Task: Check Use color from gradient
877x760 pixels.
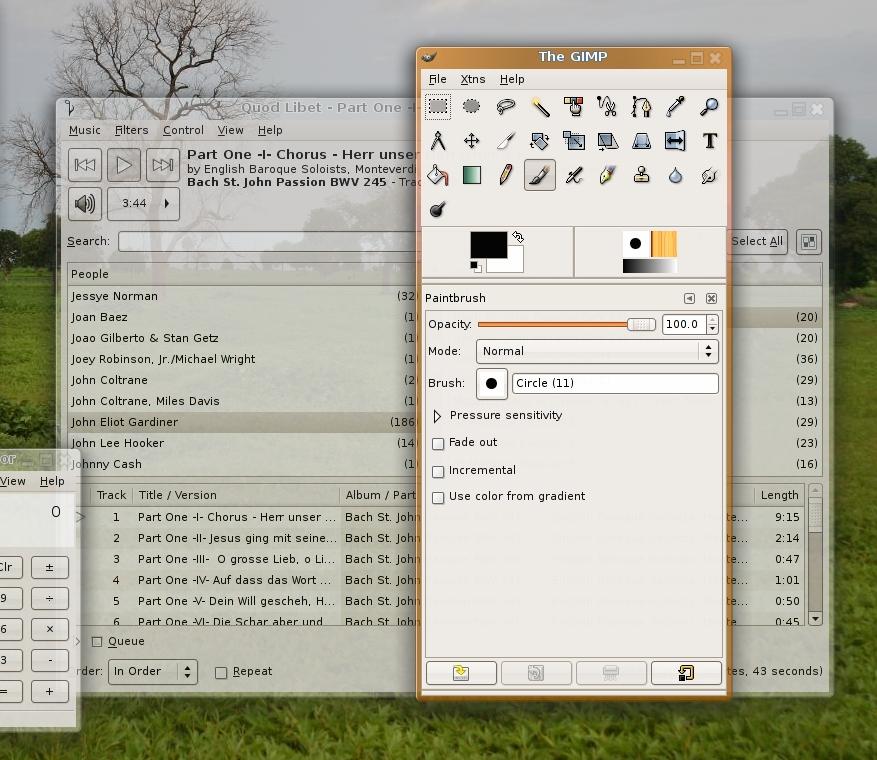Action: (x=438, y=497)
